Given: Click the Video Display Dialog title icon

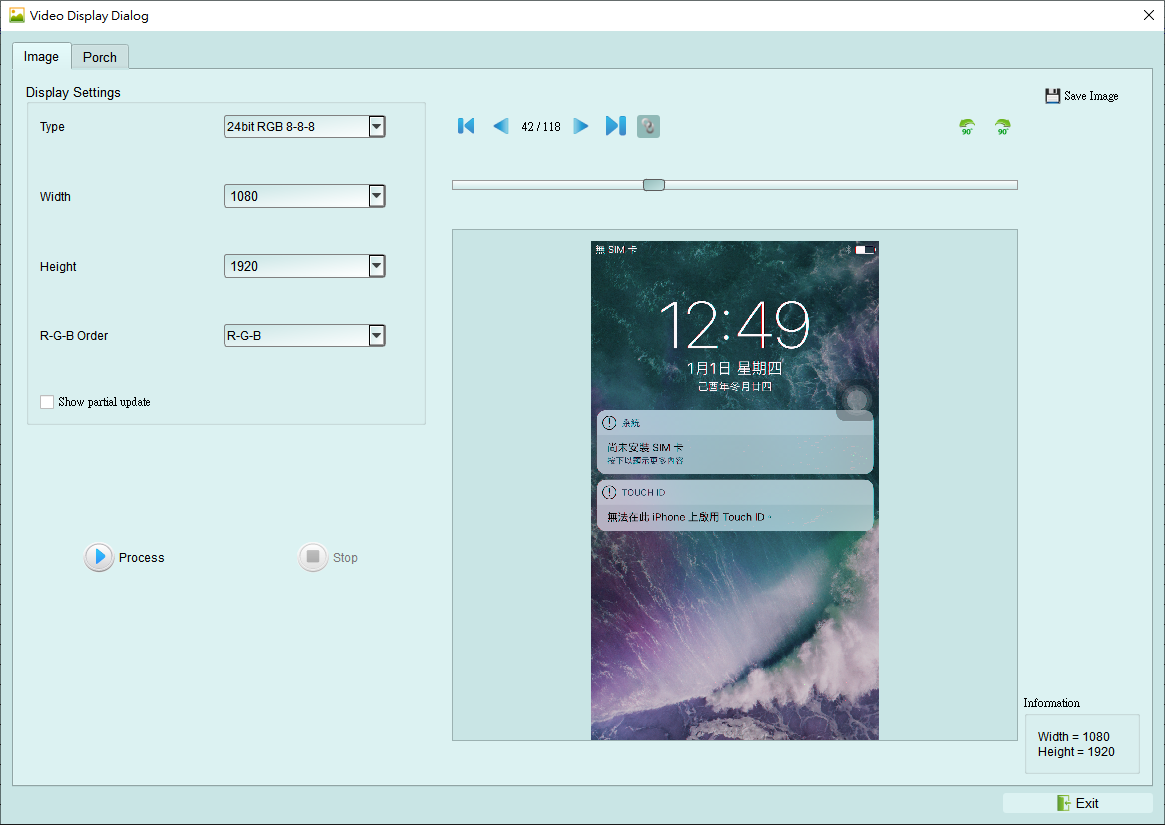Looking at the screenshot, I should click(x=16, y=15).
